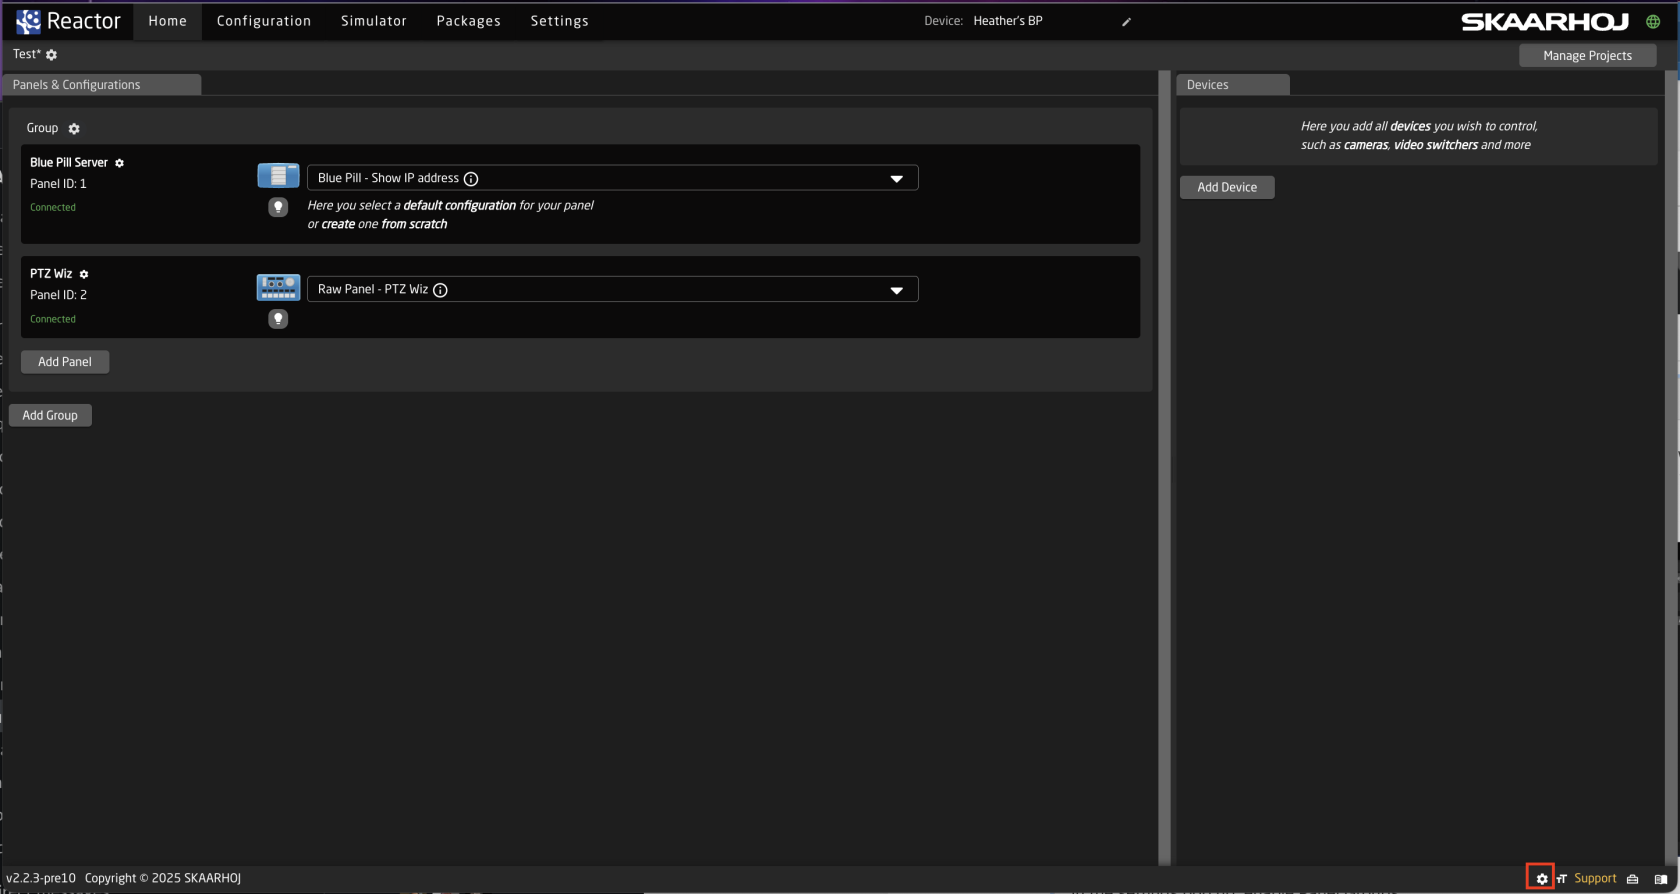The image size is (1680, 894).
Task: Click the Heather's BP device name
Action: pyautogui.click(x=1008, y=21)
